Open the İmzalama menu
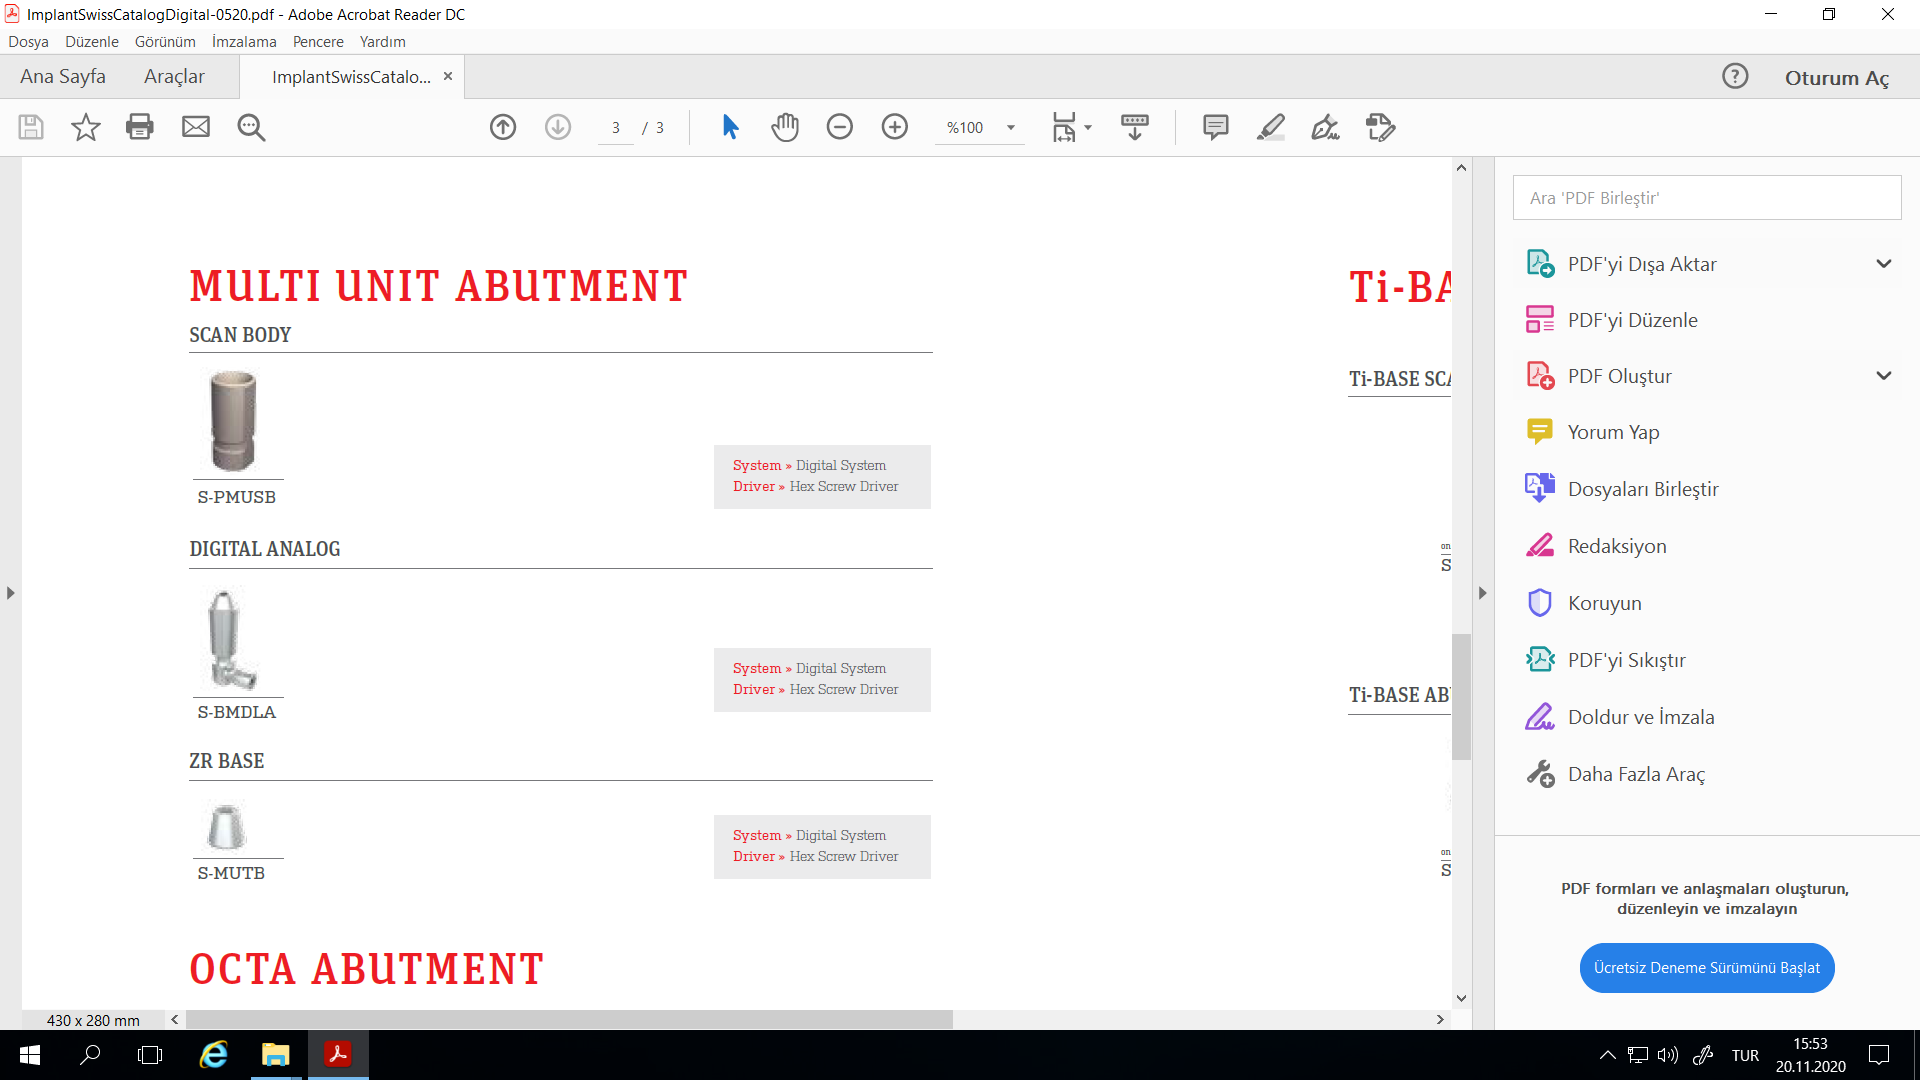Screen dimensions: 1920x1080 (x=244, y=42)
